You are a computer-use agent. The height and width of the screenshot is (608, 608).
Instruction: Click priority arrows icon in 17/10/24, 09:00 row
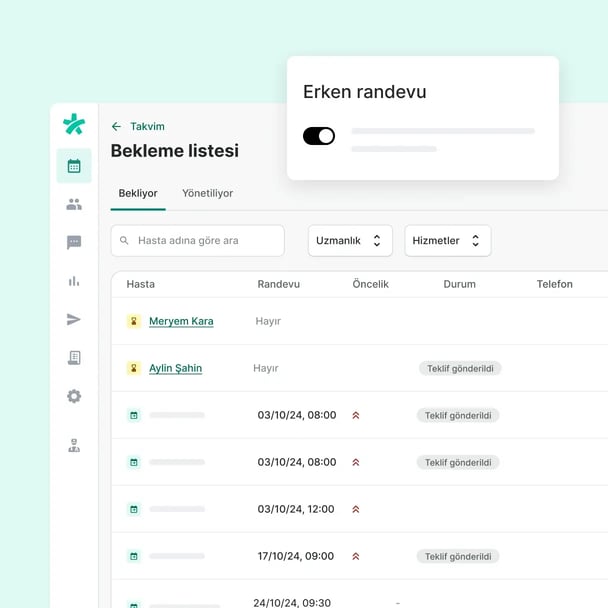click(356, 556)
